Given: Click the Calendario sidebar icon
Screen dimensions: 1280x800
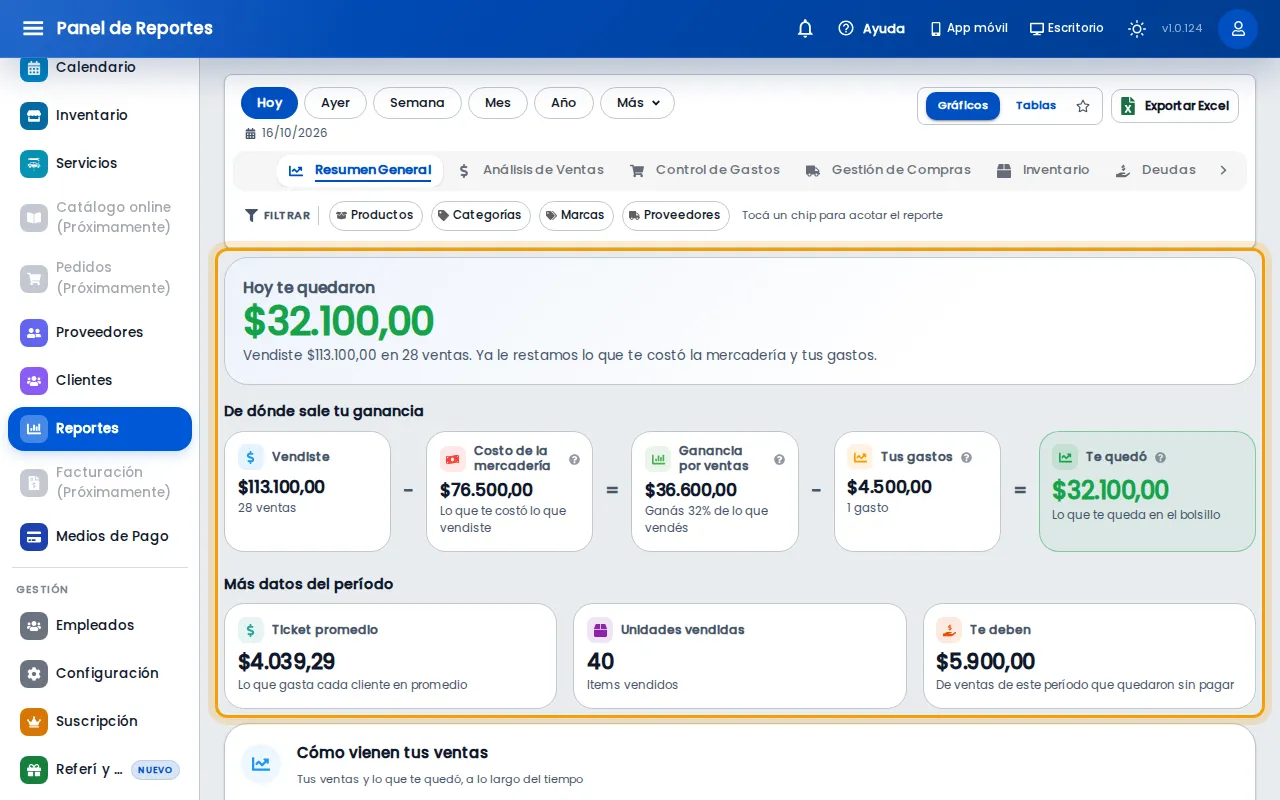Looking at the screenshot, I should pyautogui.click(x=34, y=68).
